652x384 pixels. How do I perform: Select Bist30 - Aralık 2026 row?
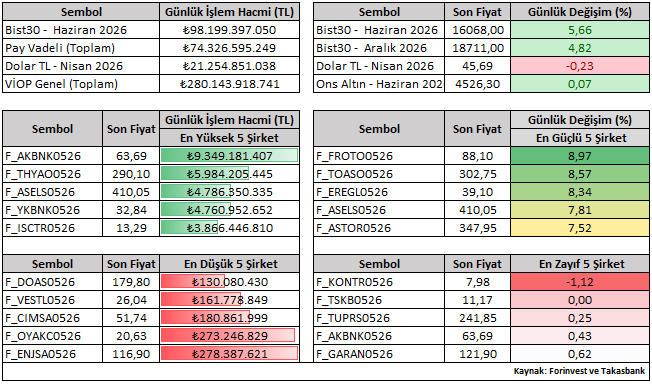pos(481,48)
